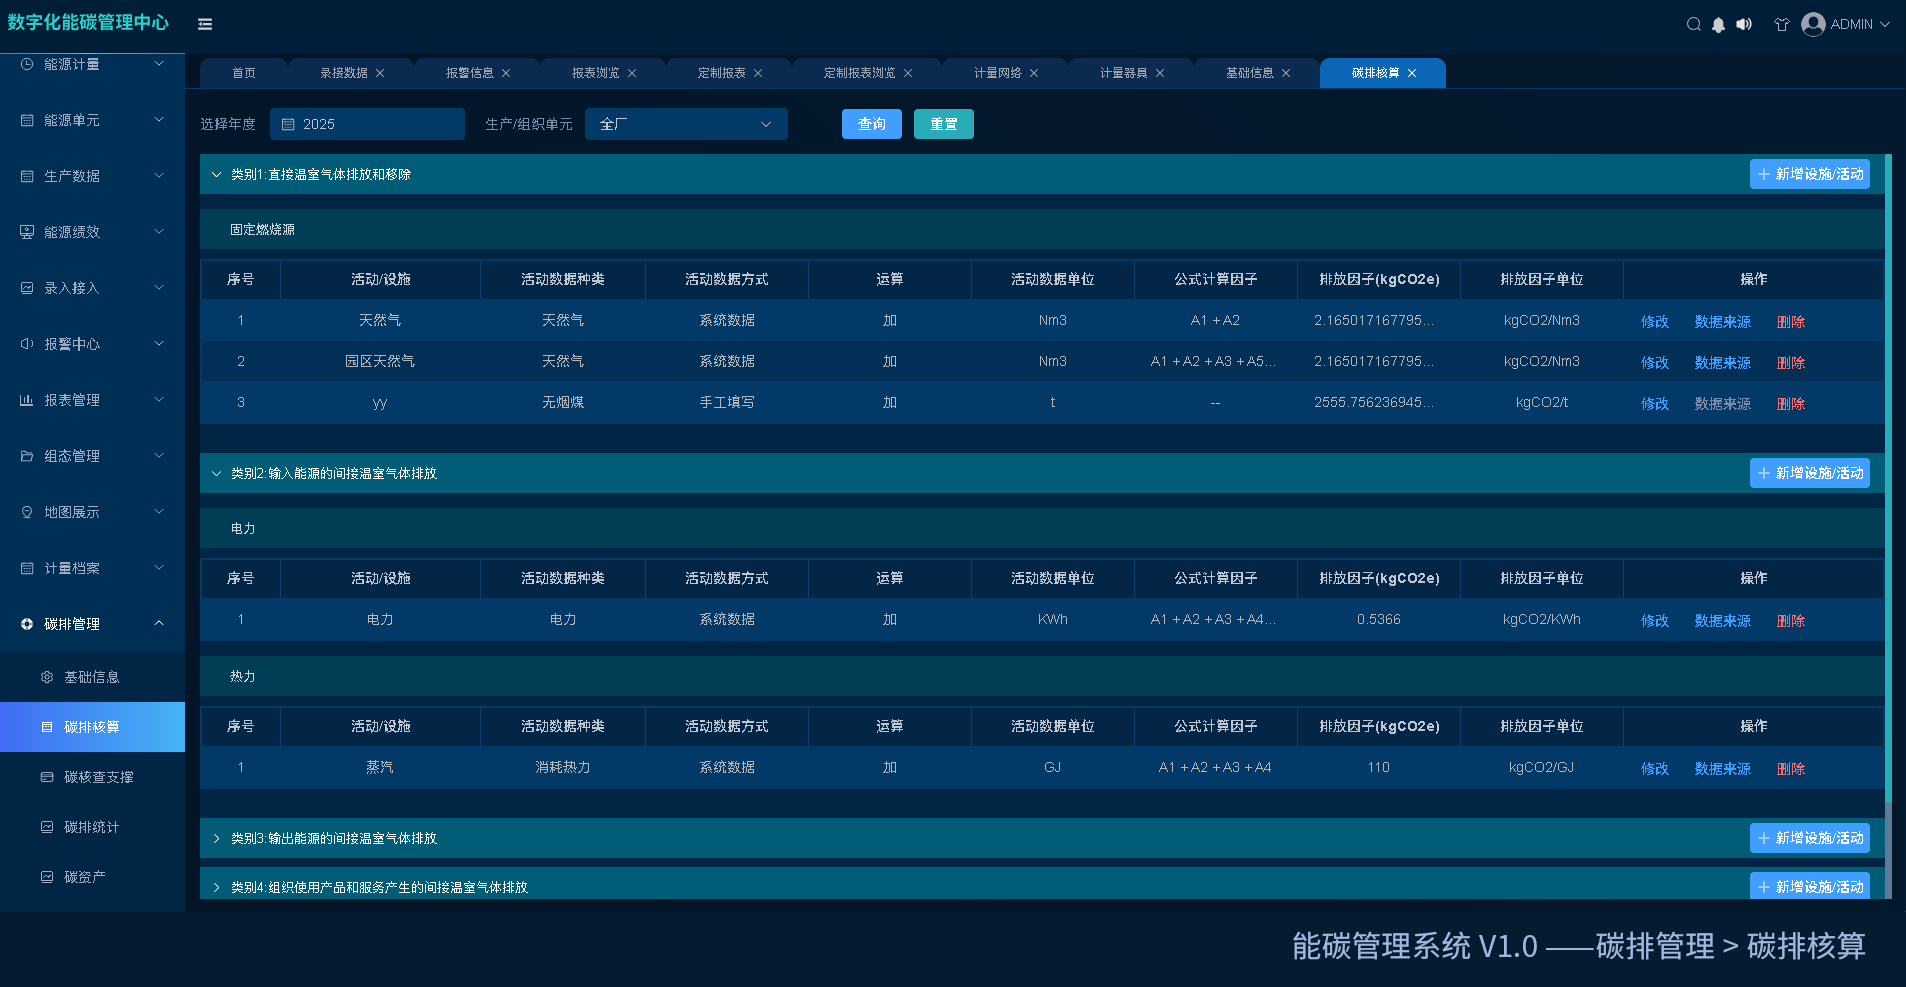This screenshot has height=987, width=1906.
Task: Collapse the 类别1 直接温室气体排放和移除 section
Action: click(216, 174)
